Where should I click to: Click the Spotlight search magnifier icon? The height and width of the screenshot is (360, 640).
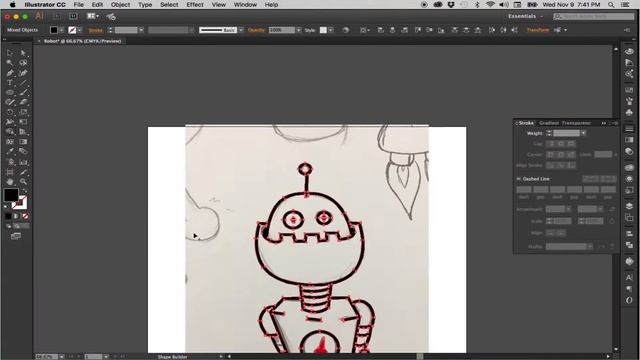(x=611, y=5)
